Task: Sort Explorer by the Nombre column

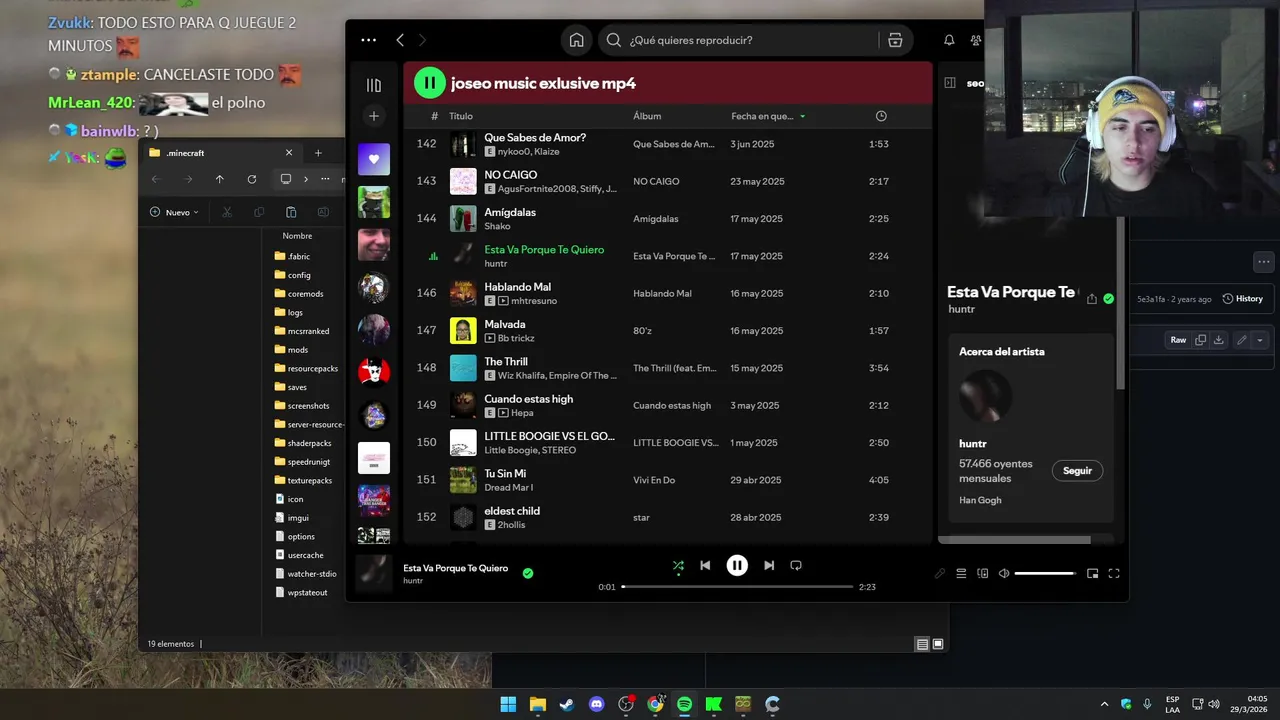Action: coord(297,236)
